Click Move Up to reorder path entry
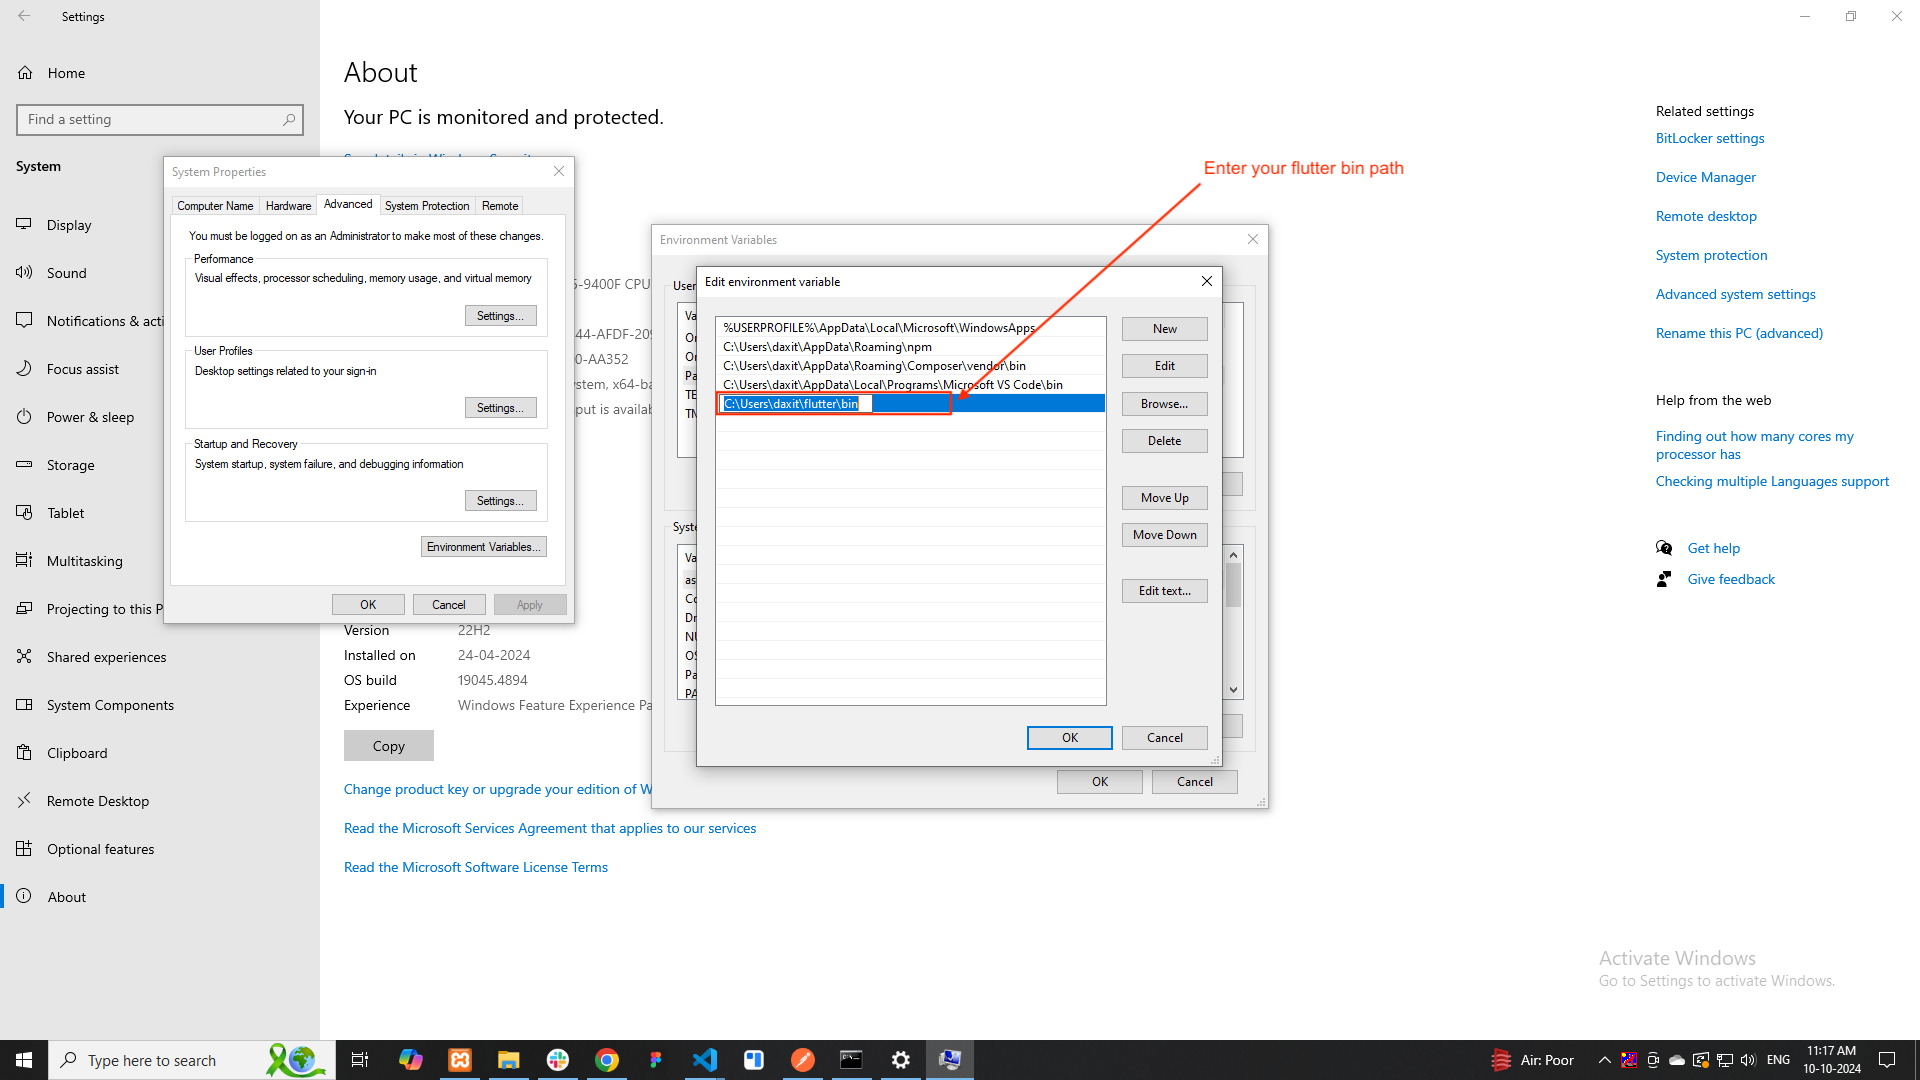The height and width of the screenshot is (1080, 1920). (x=1164, y=497)
